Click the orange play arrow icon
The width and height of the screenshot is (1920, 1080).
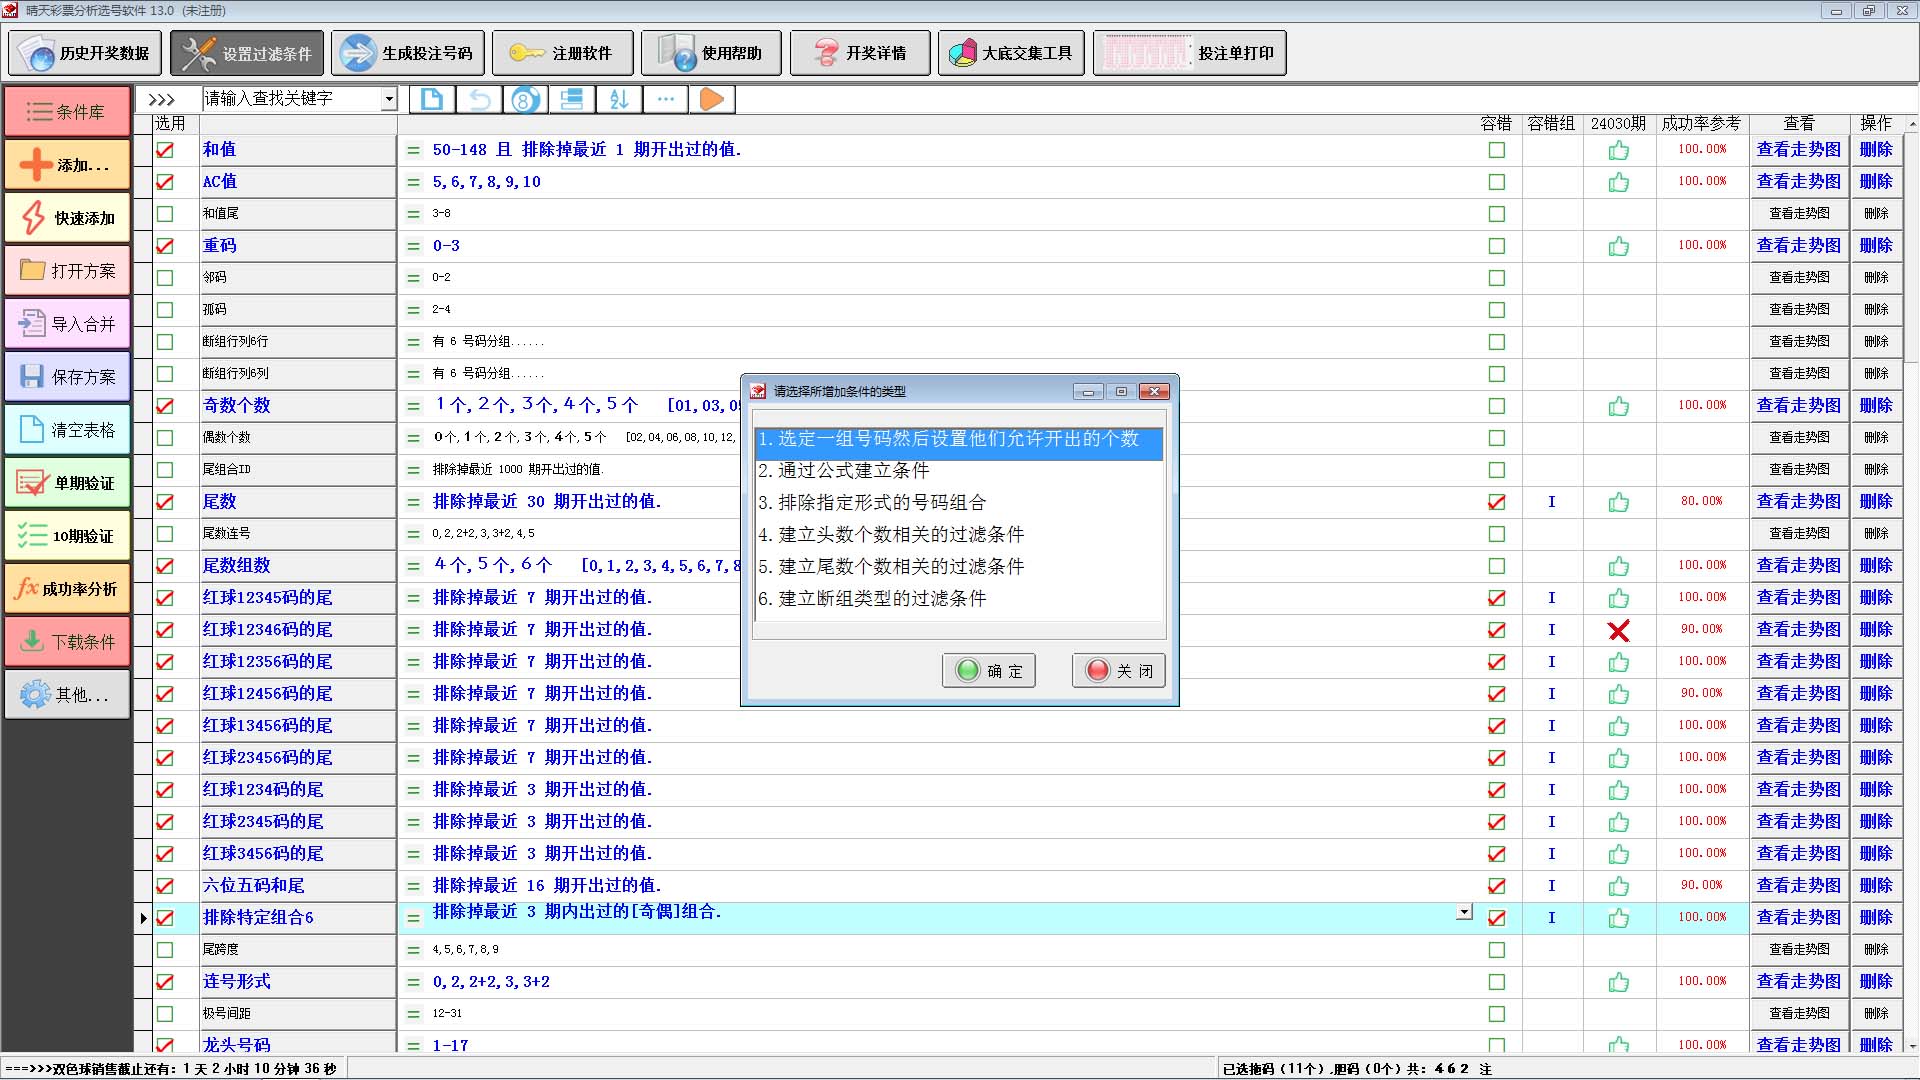[x=711, y=99]
